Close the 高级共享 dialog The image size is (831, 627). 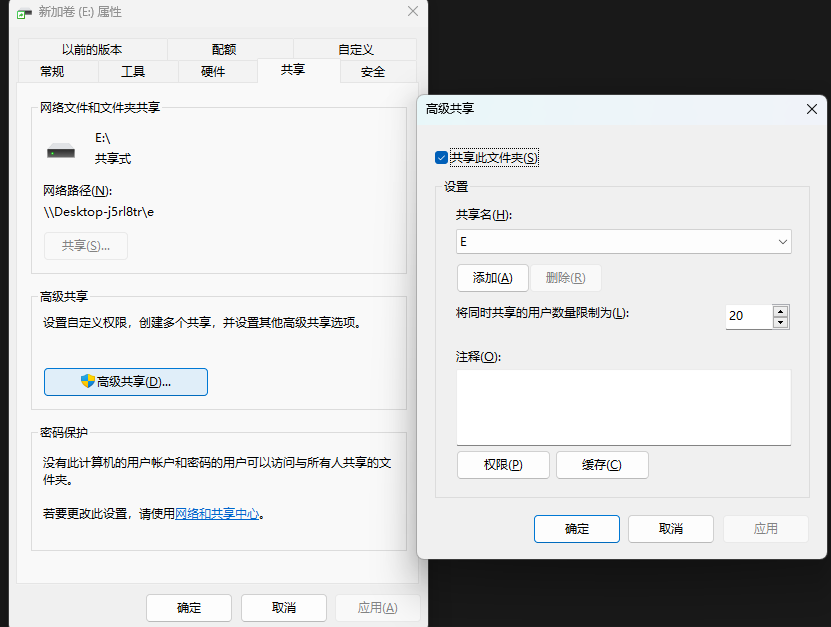811,109
